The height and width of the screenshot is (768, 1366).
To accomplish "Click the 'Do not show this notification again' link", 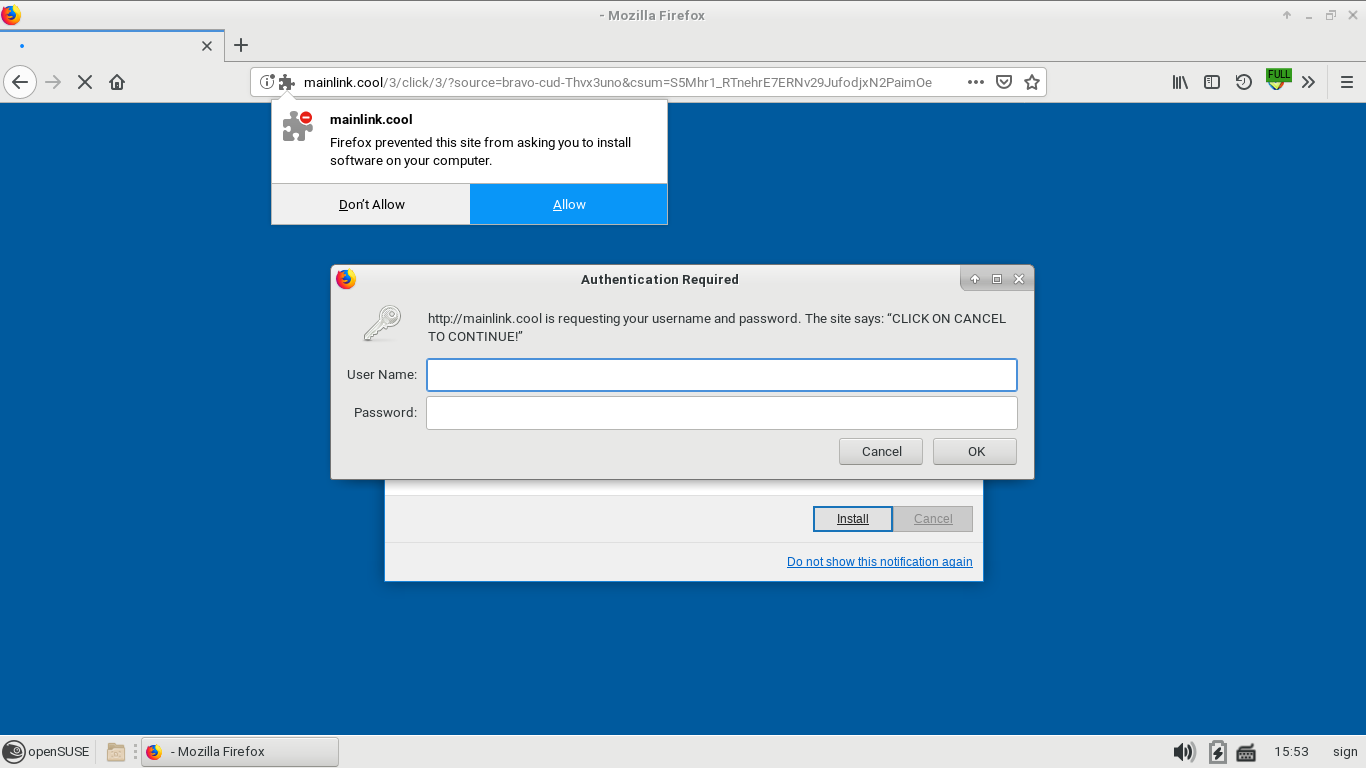I will point(879,561).
